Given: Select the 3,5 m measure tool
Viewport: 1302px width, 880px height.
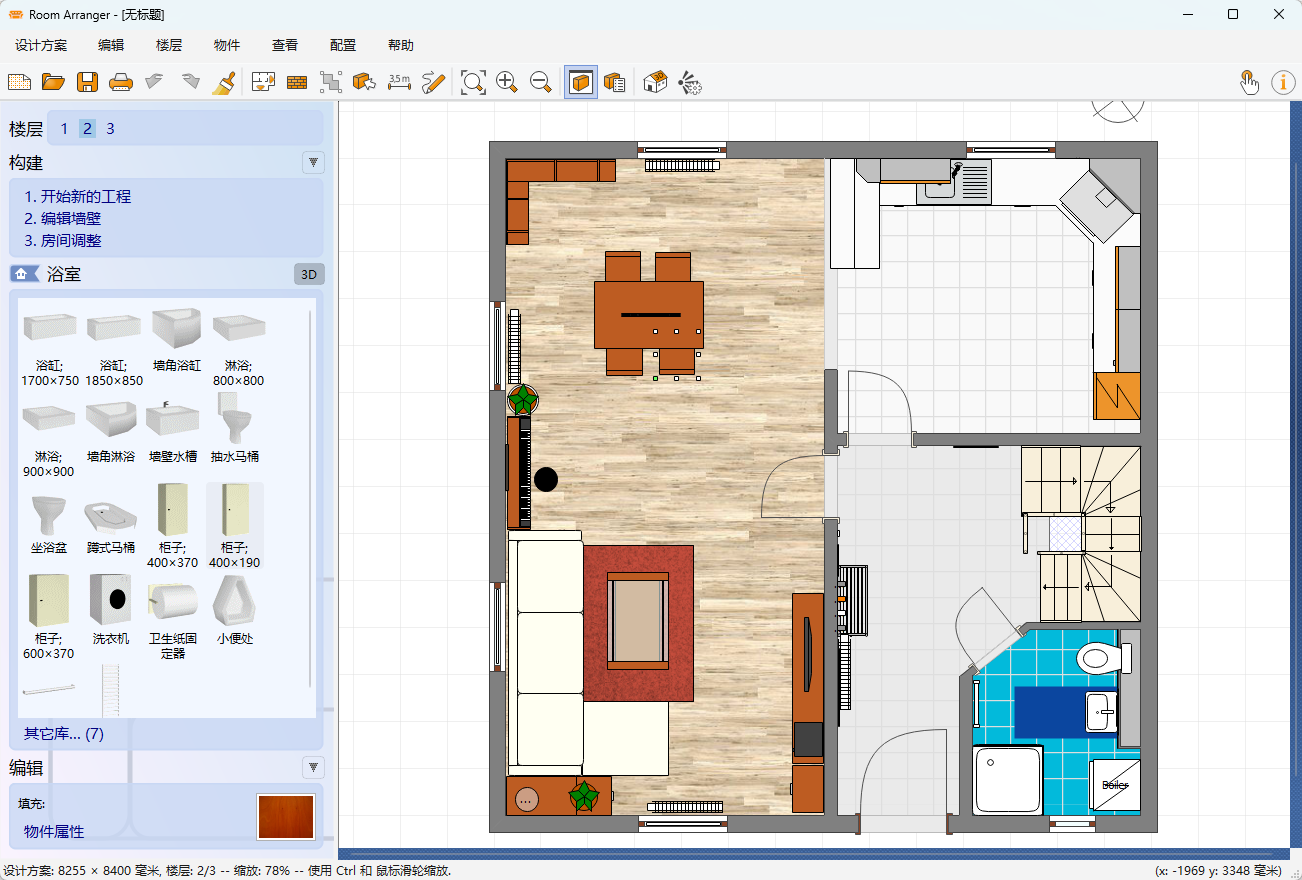Looking at the screenshot, I should [399, 82].
